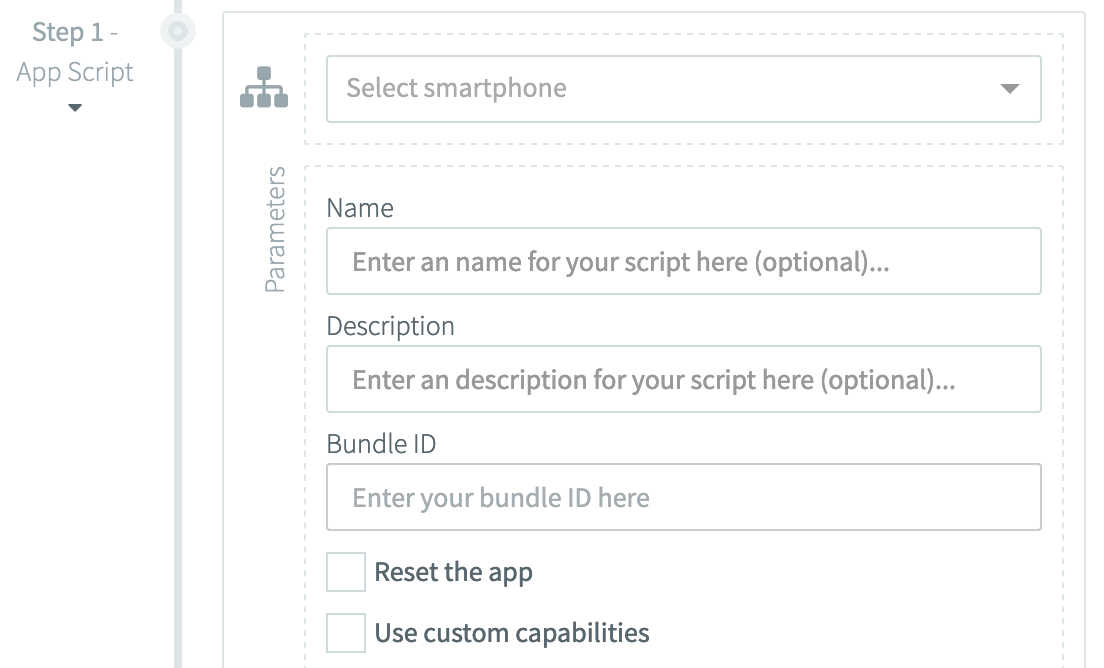Click the Name field label
The image size is (1104, 668).
coord(360,208)
